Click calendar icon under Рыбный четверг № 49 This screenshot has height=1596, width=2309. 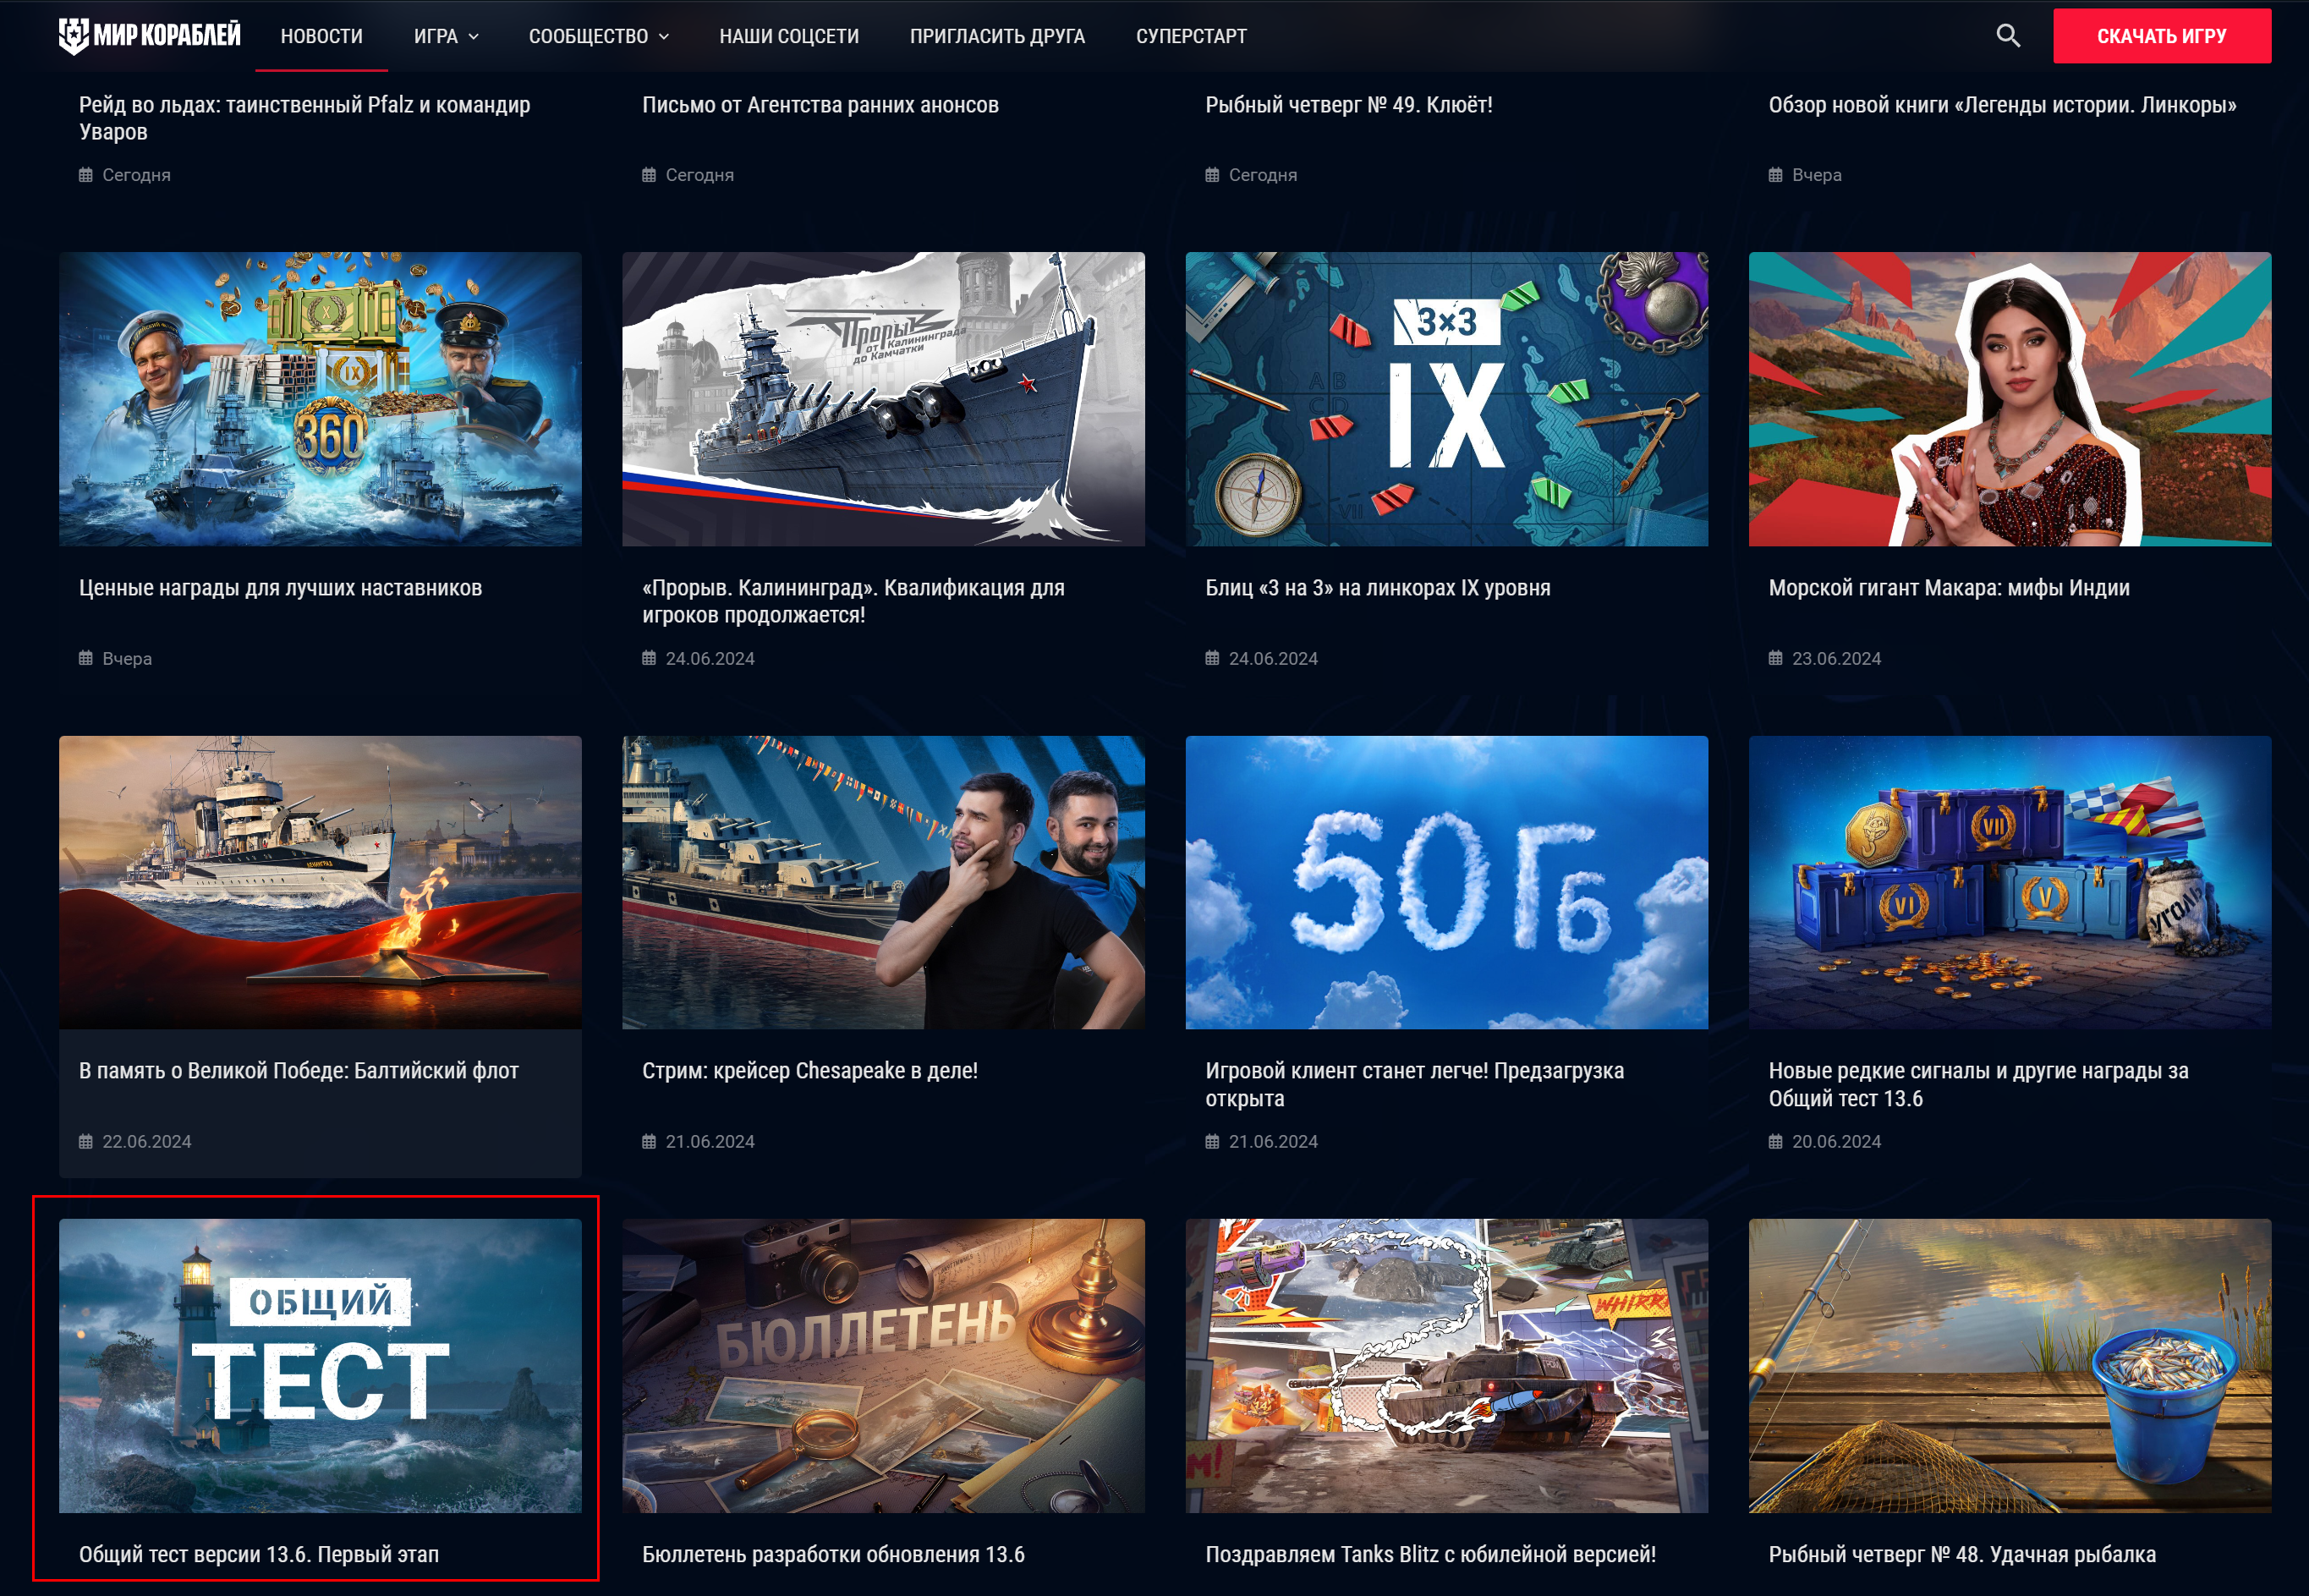tap(1212, 175)
